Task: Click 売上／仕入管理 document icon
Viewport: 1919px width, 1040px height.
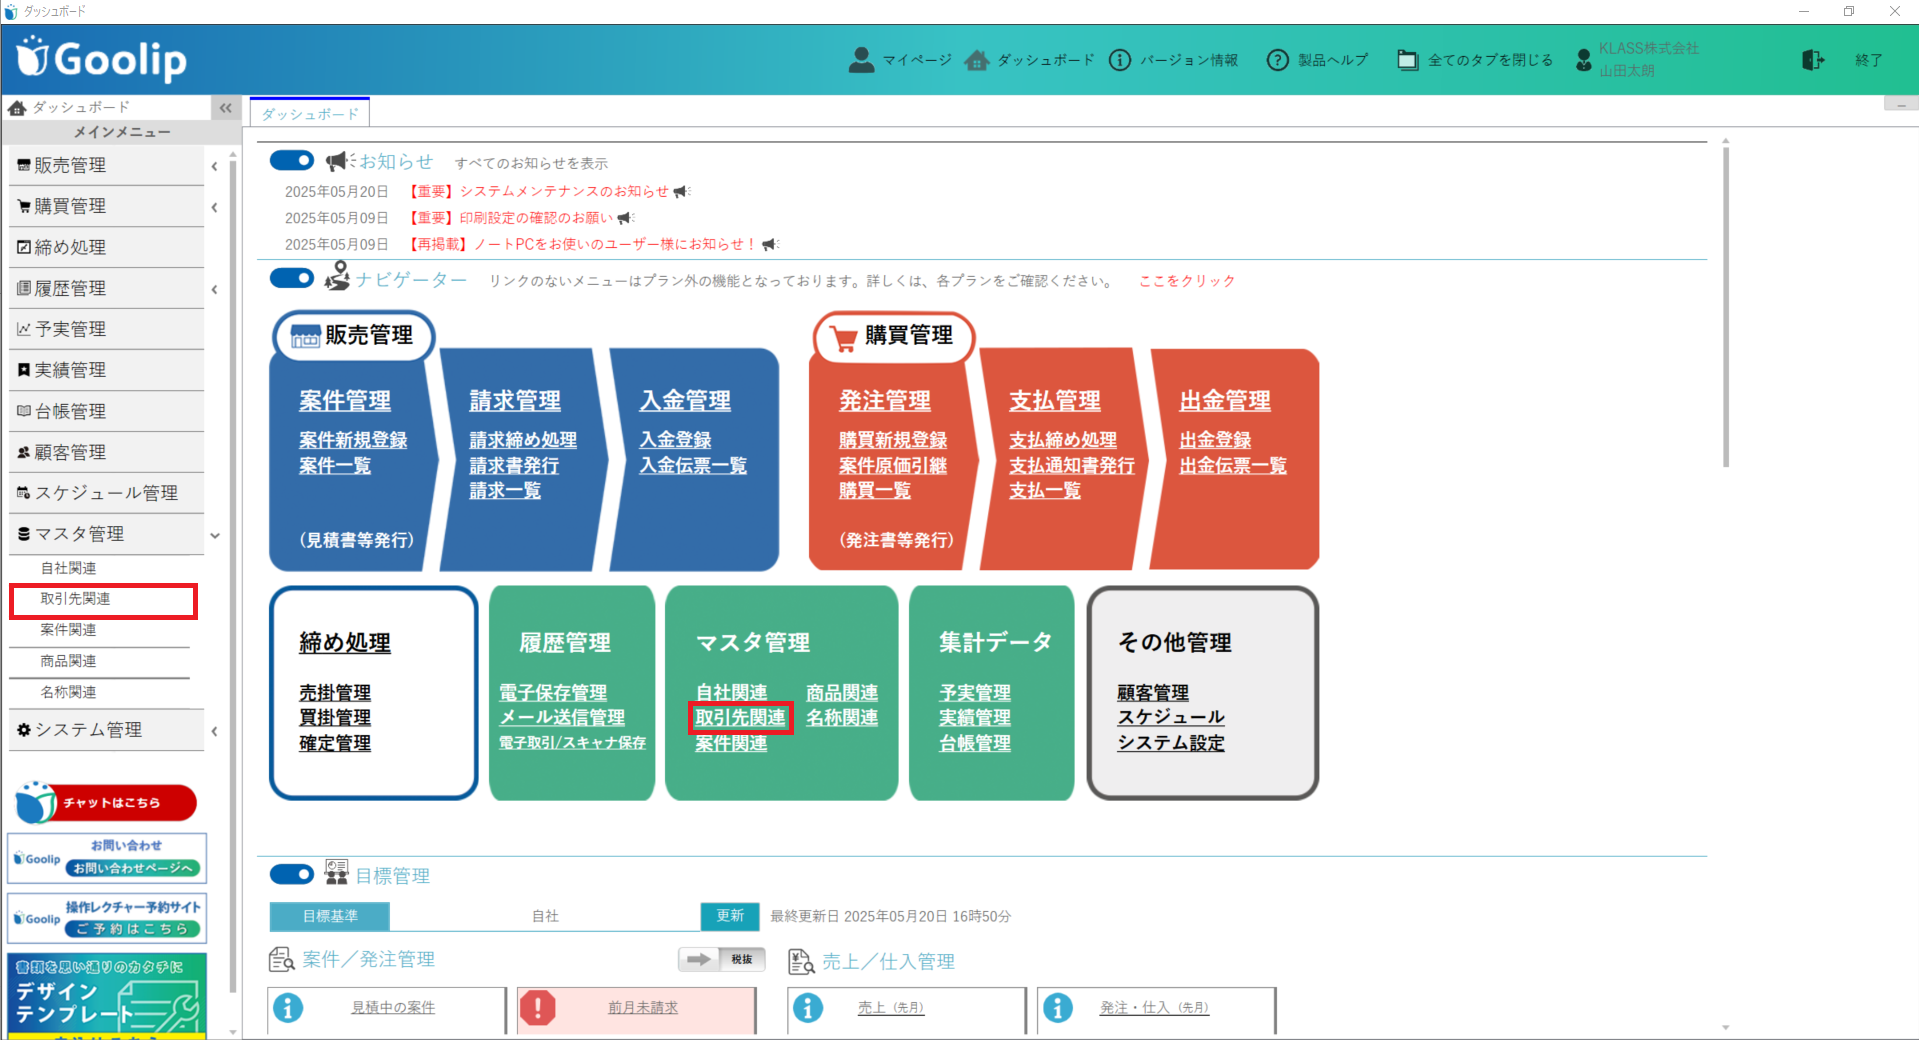Action: pyautogui.click(x=801, y=961)
